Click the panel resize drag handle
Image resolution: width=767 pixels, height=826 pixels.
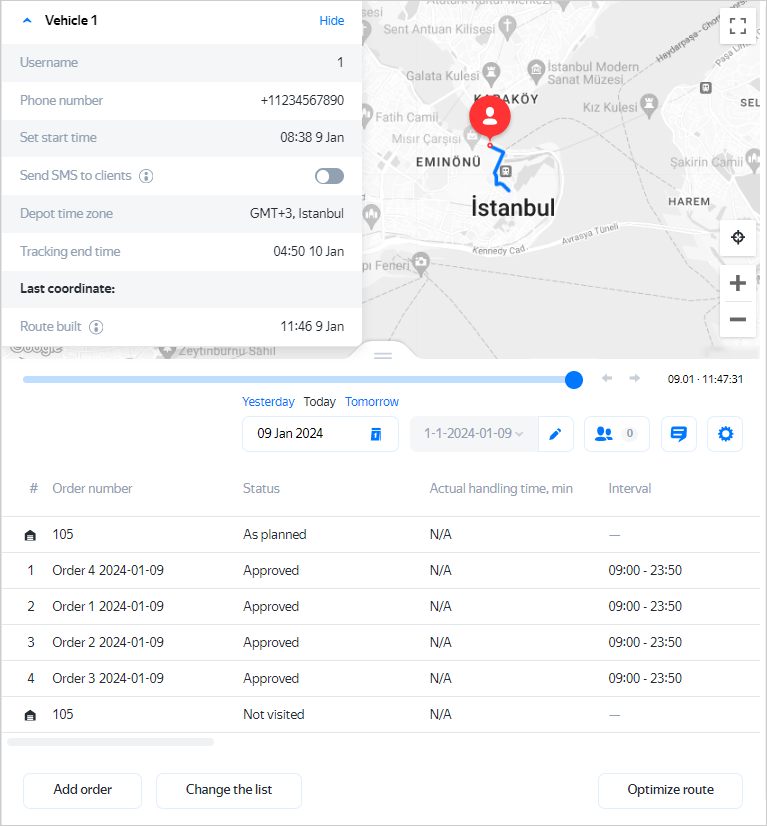pyautogui.click(x=383, y=355)
